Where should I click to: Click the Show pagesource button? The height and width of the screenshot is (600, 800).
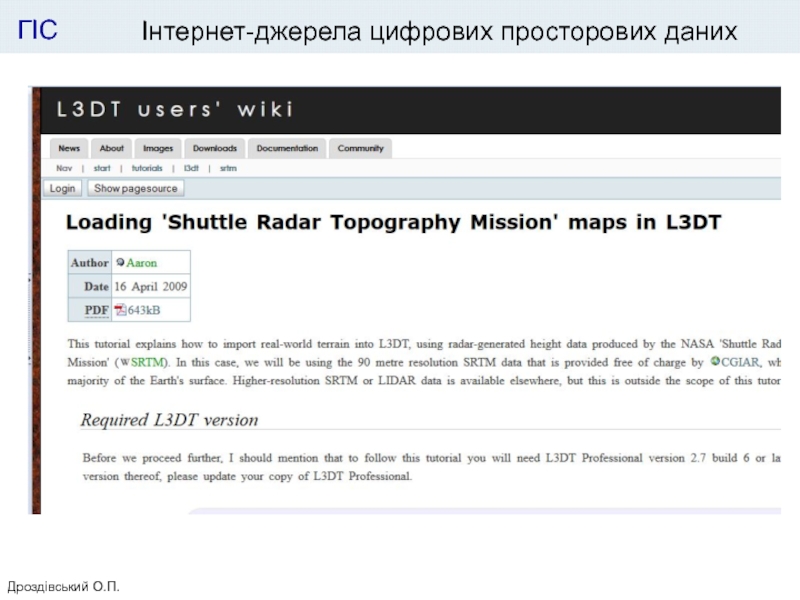(x=136, y=188)
